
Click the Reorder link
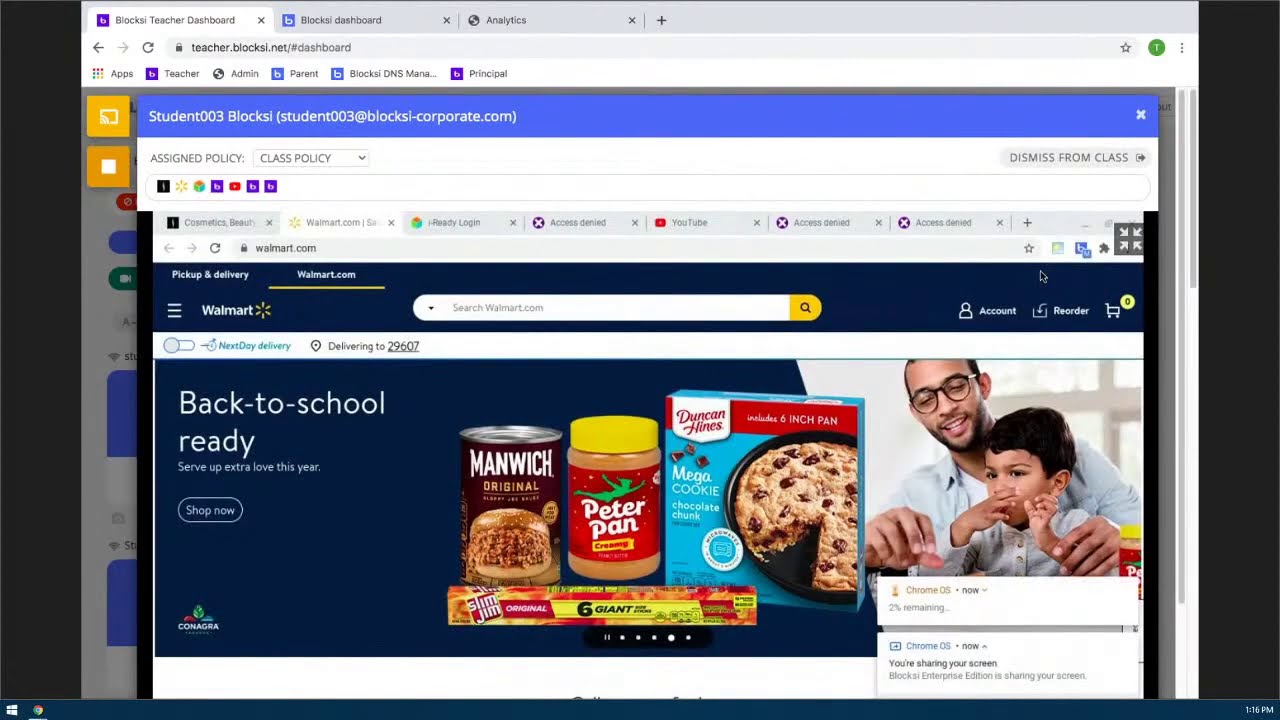point(1060,311)
